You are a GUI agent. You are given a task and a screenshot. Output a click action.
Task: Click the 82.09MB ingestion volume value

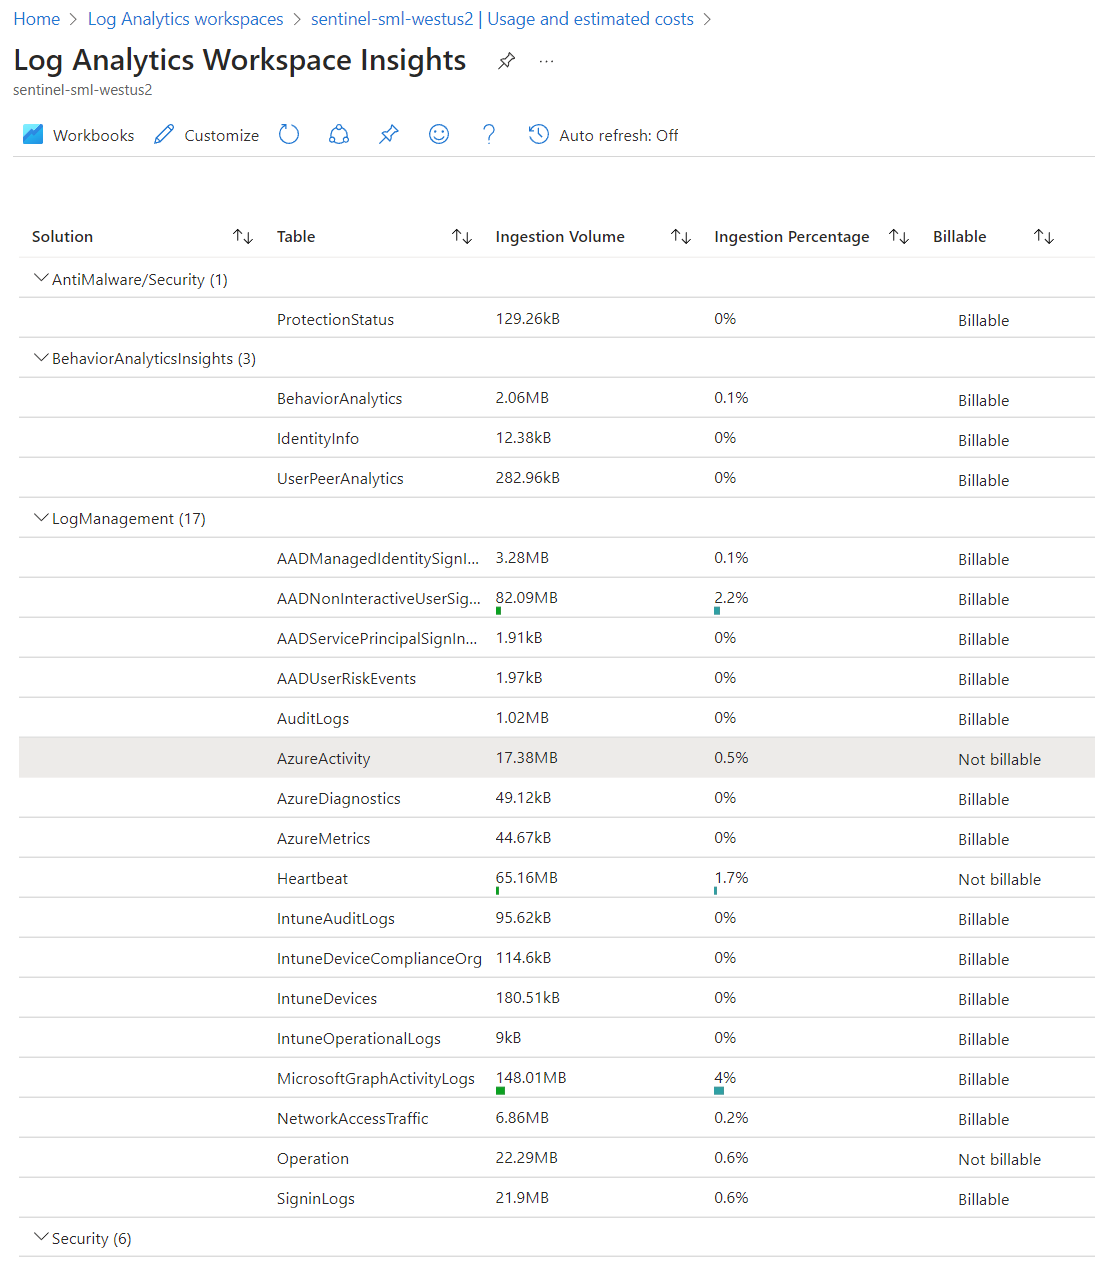(527, 598)
